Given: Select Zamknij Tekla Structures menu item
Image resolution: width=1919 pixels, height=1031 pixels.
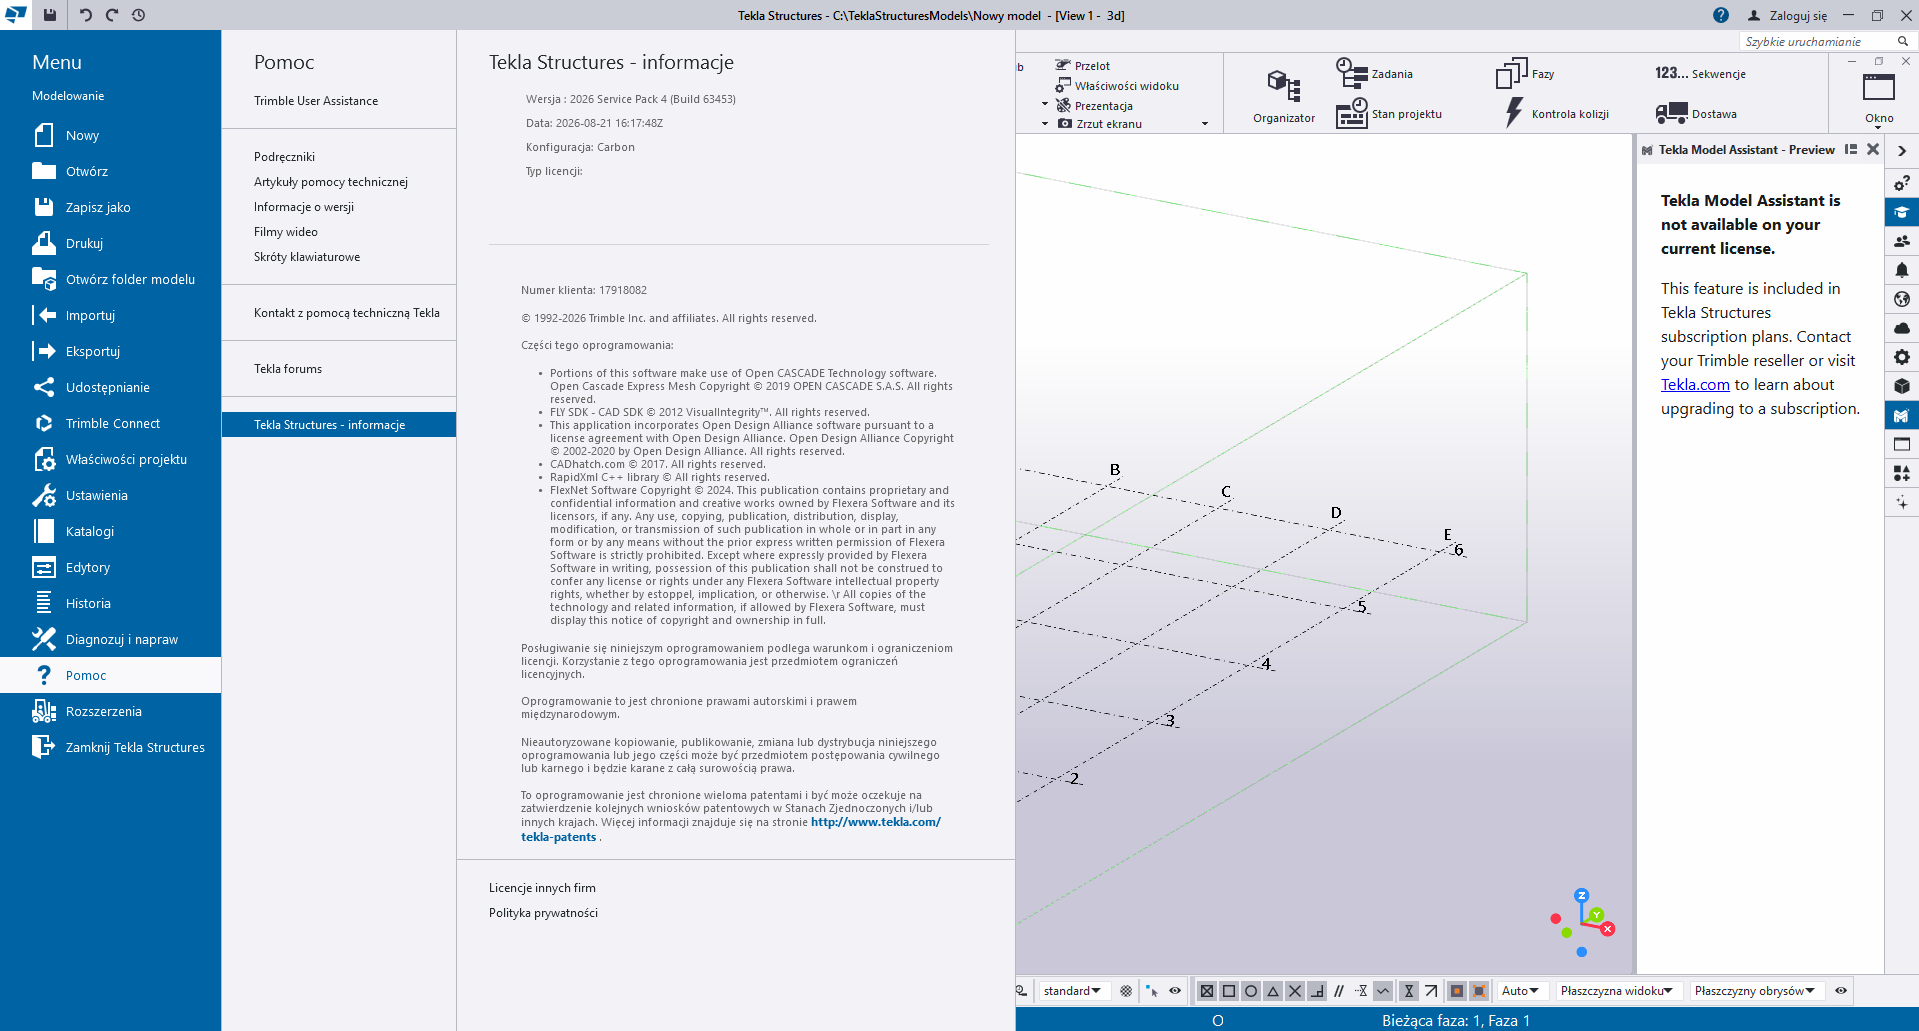Looking at the screenshot, I should 110,747.
